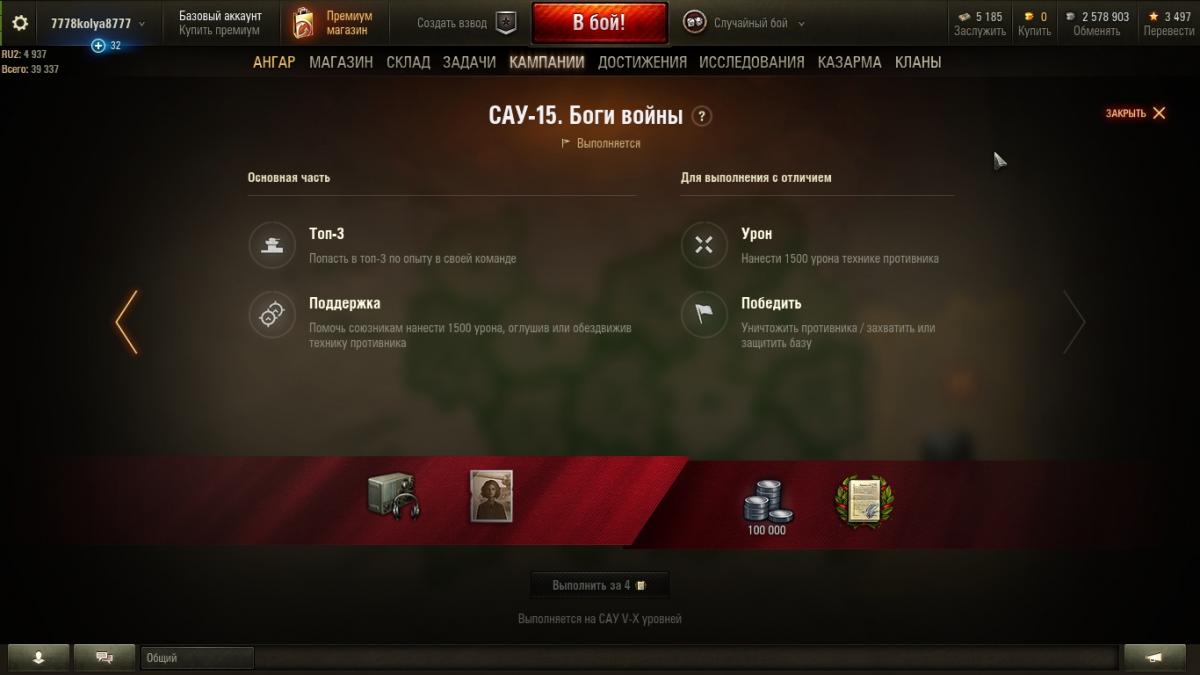
Task: Close the mission view via ЗАКРЫТЬ
Action: point(1136,113)
